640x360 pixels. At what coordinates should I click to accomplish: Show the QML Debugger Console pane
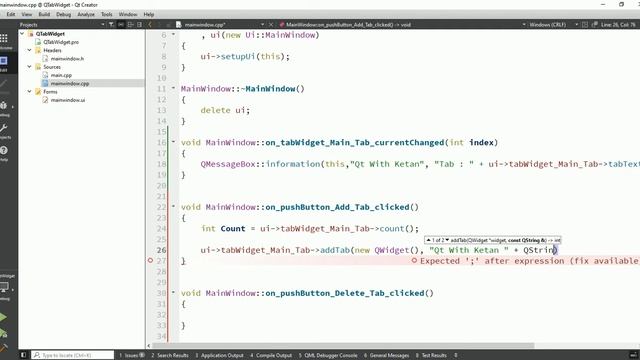click(x=328, y=356)
